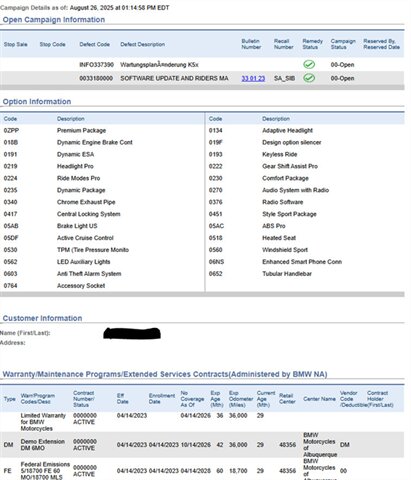
Task: Click Active Cruise Control option
Action: click(x=85, y=238)
